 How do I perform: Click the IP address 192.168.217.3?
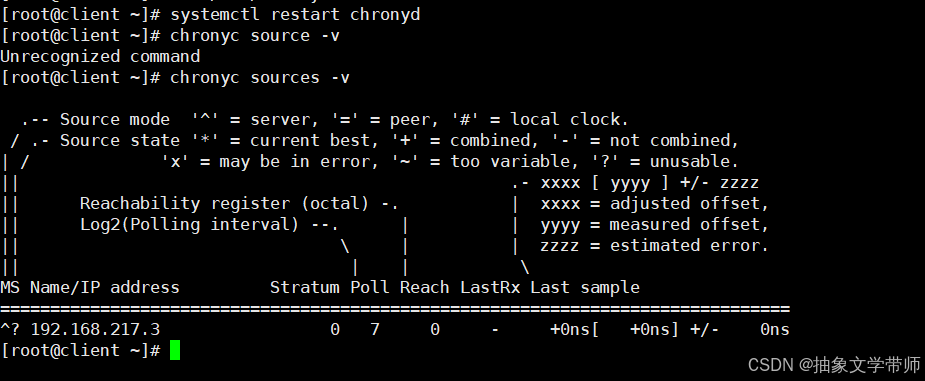pyautogui.click(x=95, y=329)
